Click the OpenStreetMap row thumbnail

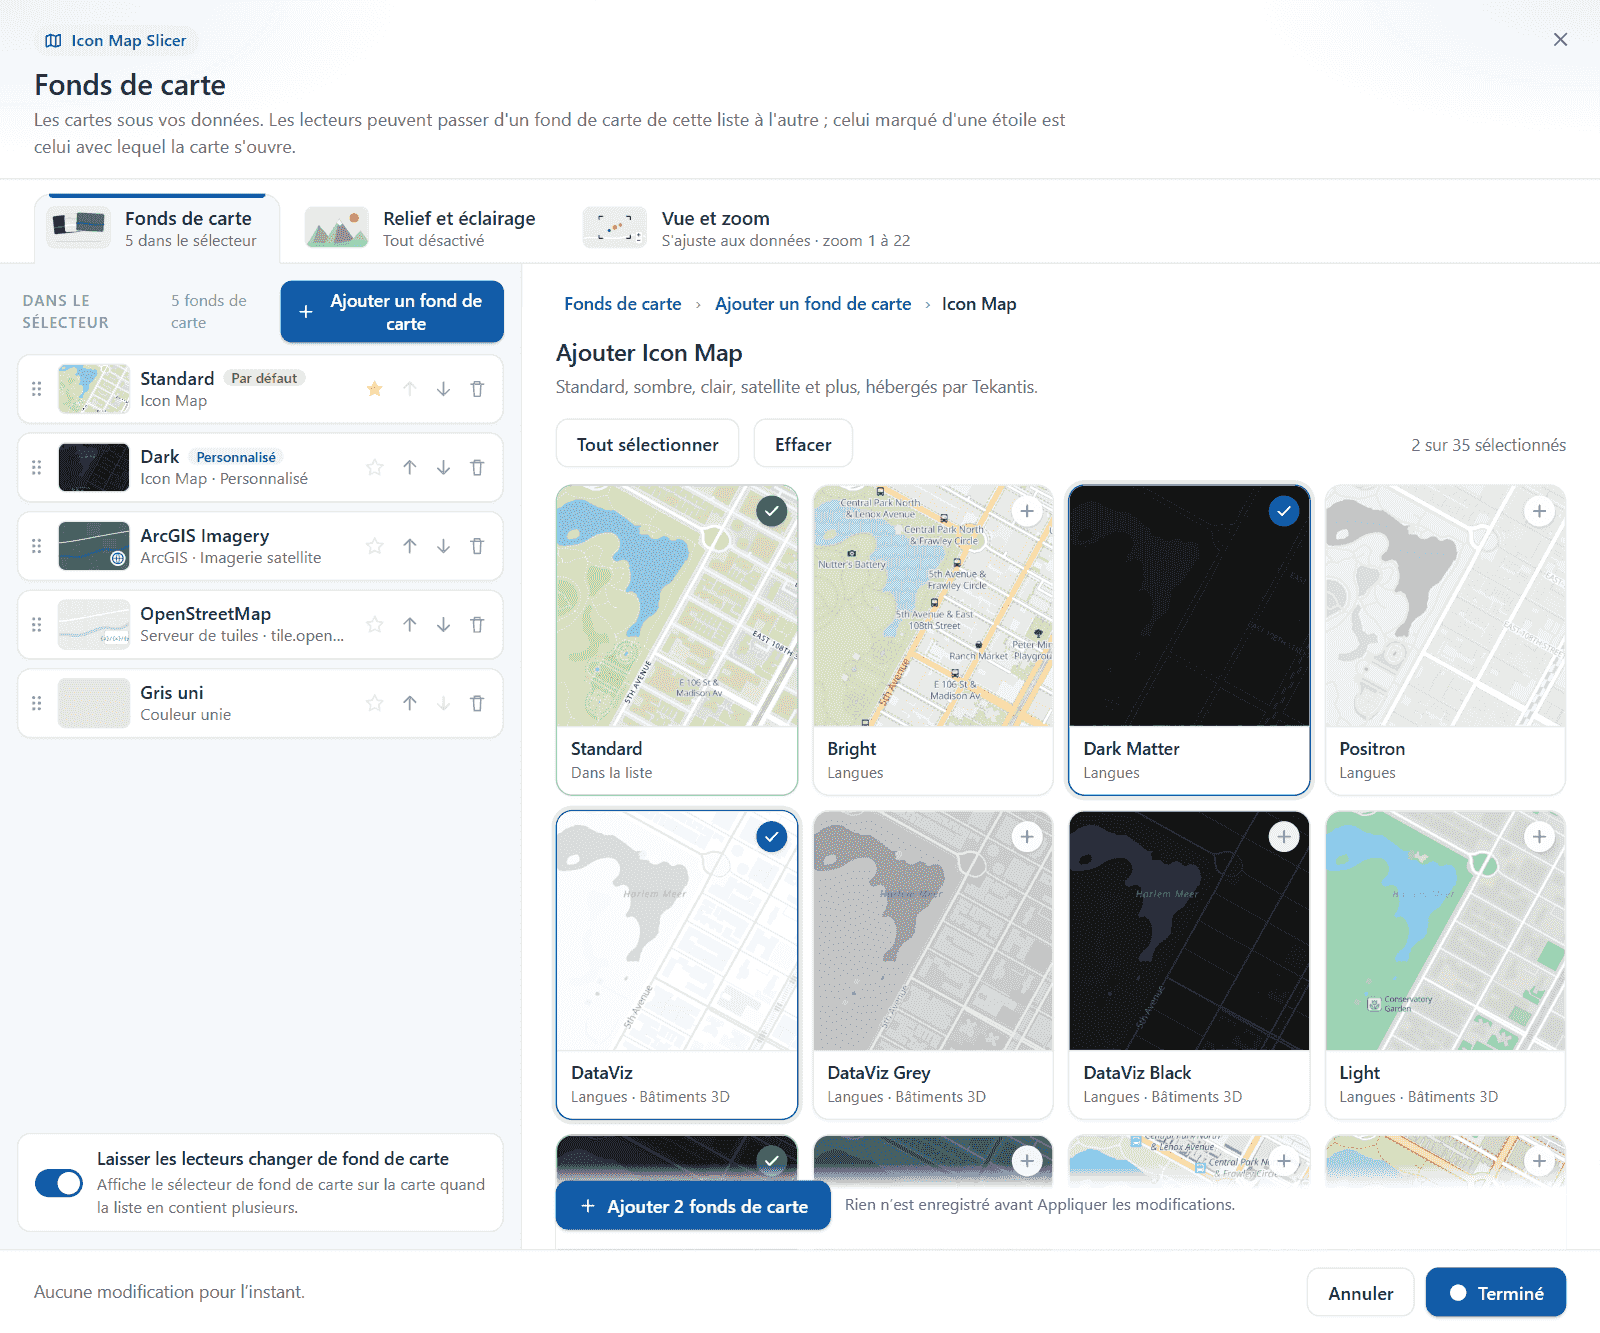click(x=94, y=624)
